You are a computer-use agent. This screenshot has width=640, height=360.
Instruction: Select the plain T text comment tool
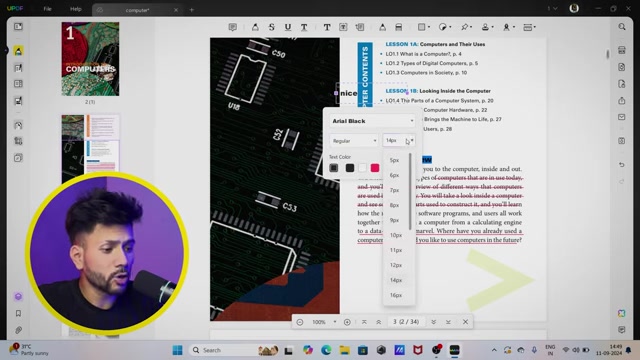tap(327, 27)
